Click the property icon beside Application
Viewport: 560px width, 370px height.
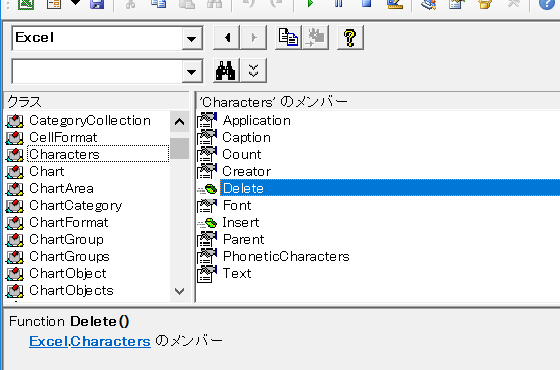(207, 120)
